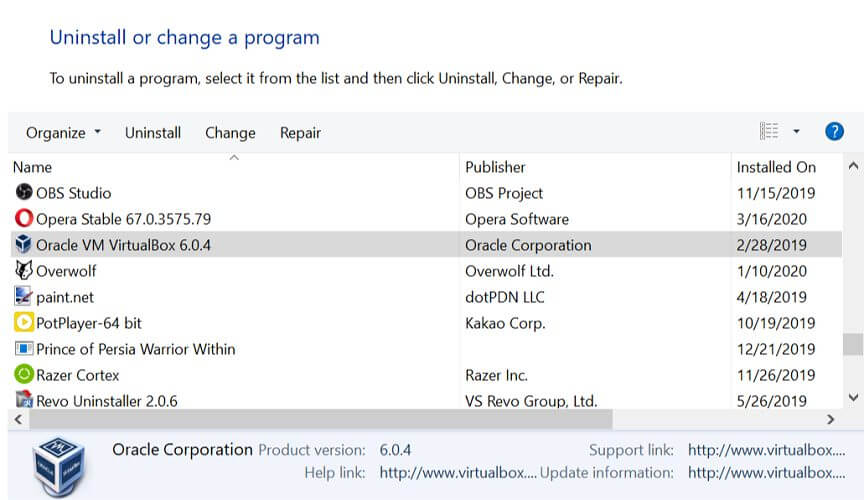
Task: Click product version 6.0.4 value
Action: [395, 450]
